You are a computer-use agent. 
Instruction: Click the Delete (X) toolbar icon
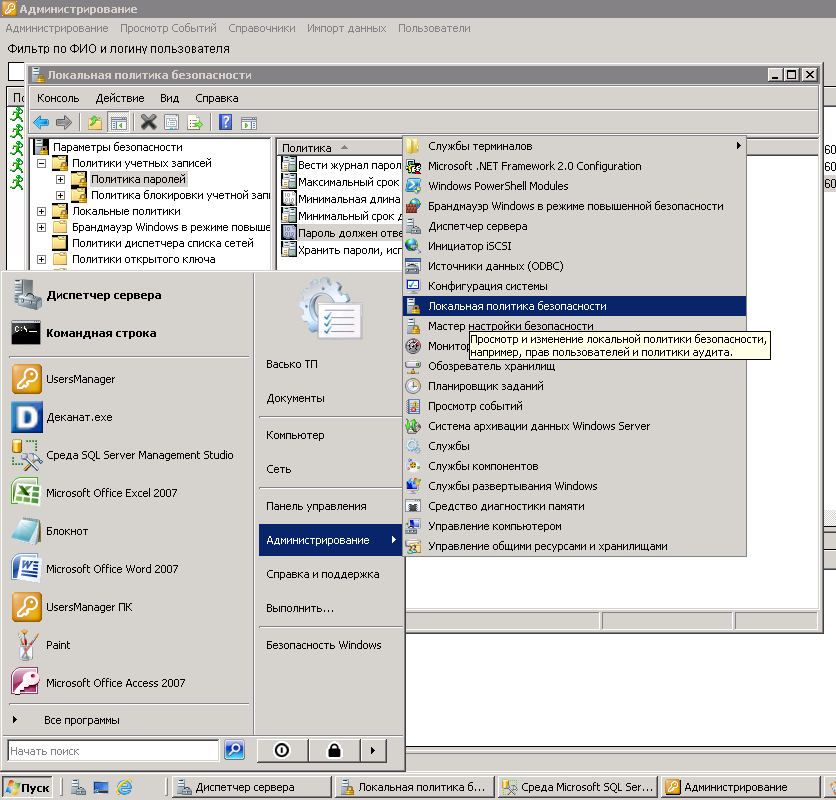tap(149, 122)
